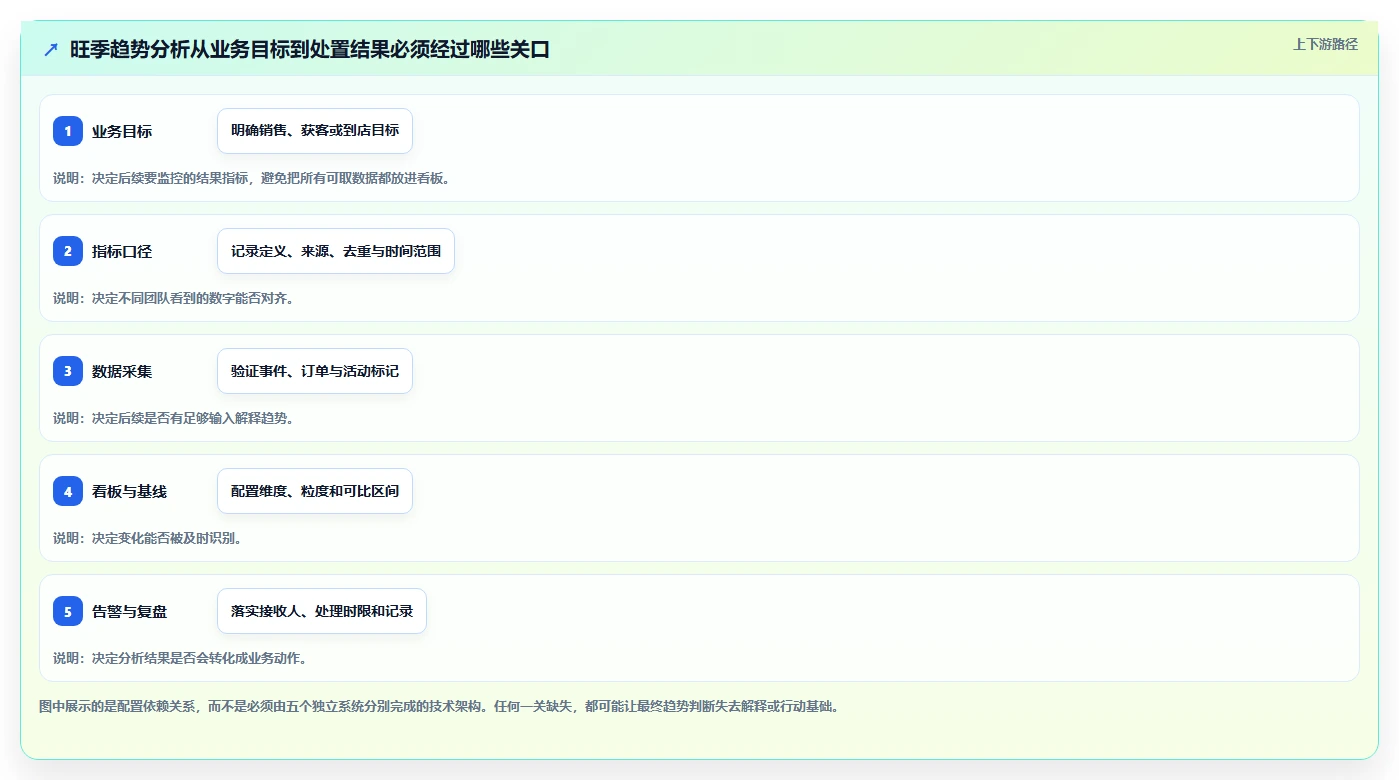Click the note 决定变化能否被及时识别
The height and width of the screenshot is (780, 1399).
point(147,538)
